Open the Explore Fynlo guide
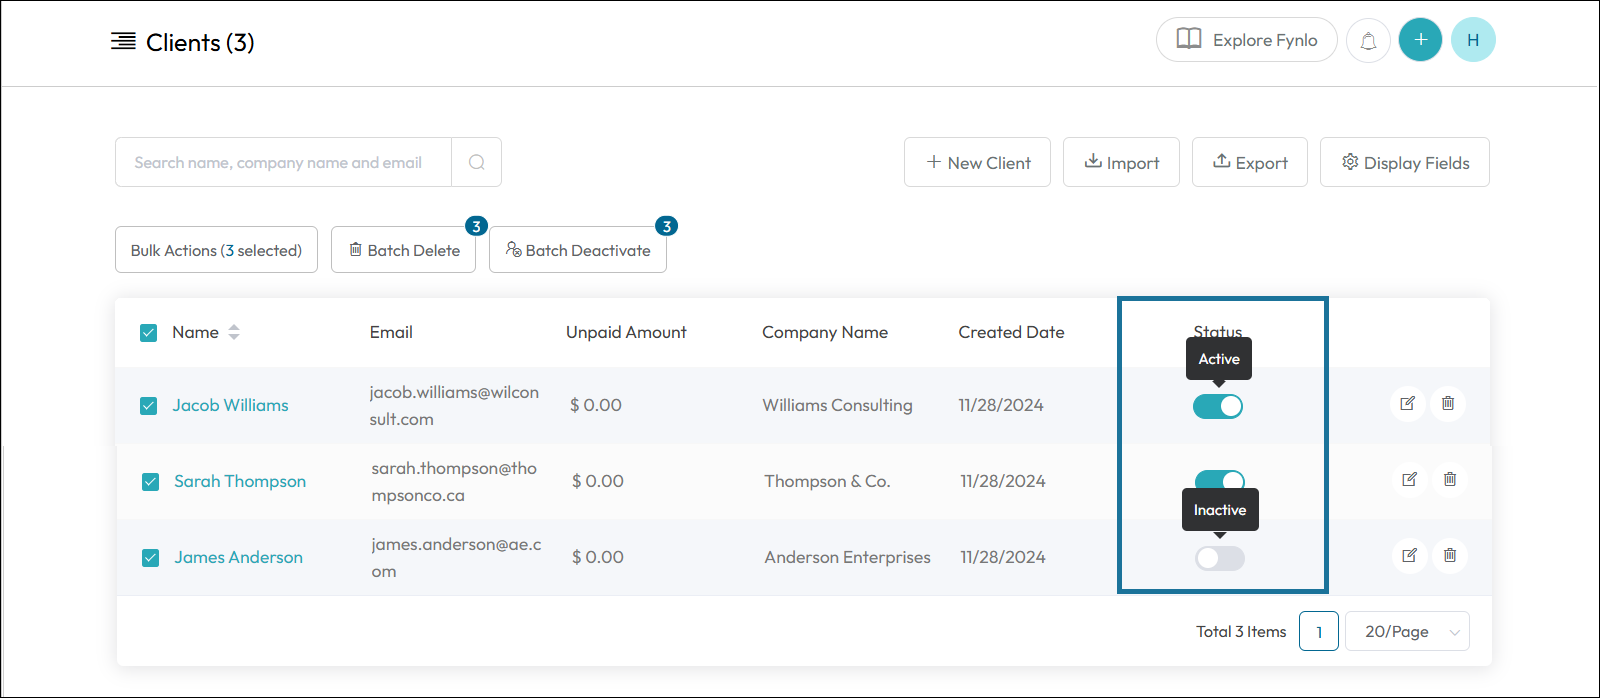The image size is (1600, 698). point(1246,40)
